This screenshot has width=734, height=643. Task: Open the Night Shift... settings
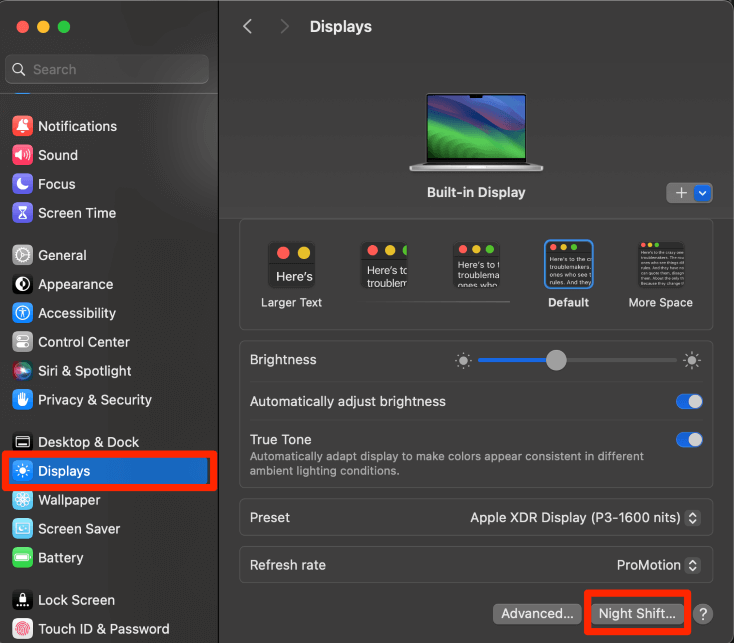coord(637,614)
